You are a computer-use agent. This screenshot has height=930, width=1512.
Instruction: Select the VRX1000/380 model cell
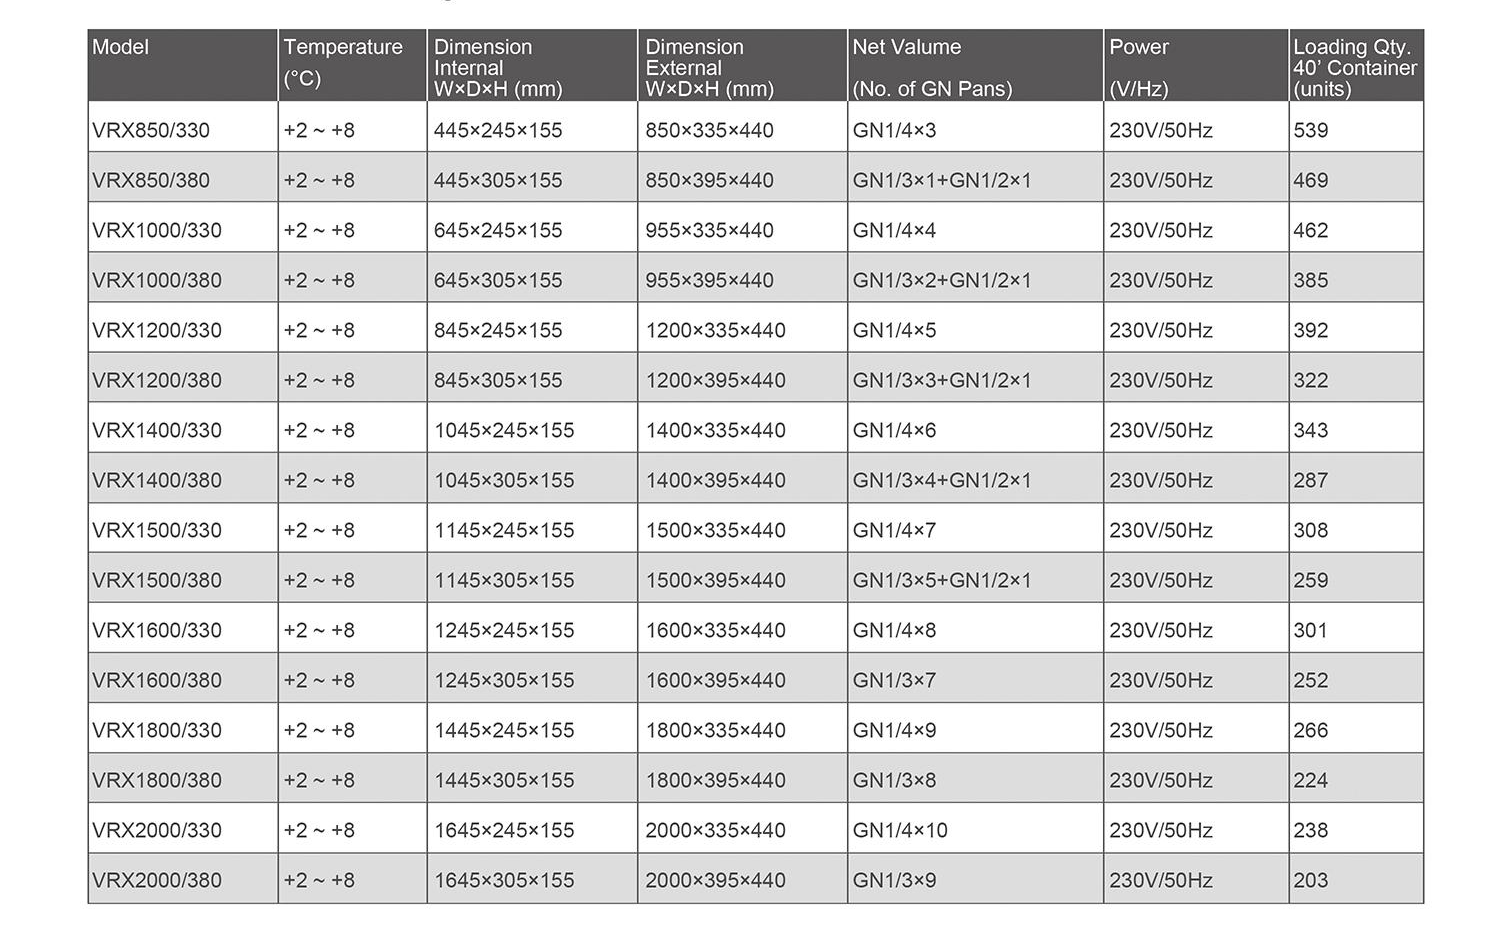tap(157, 280)
